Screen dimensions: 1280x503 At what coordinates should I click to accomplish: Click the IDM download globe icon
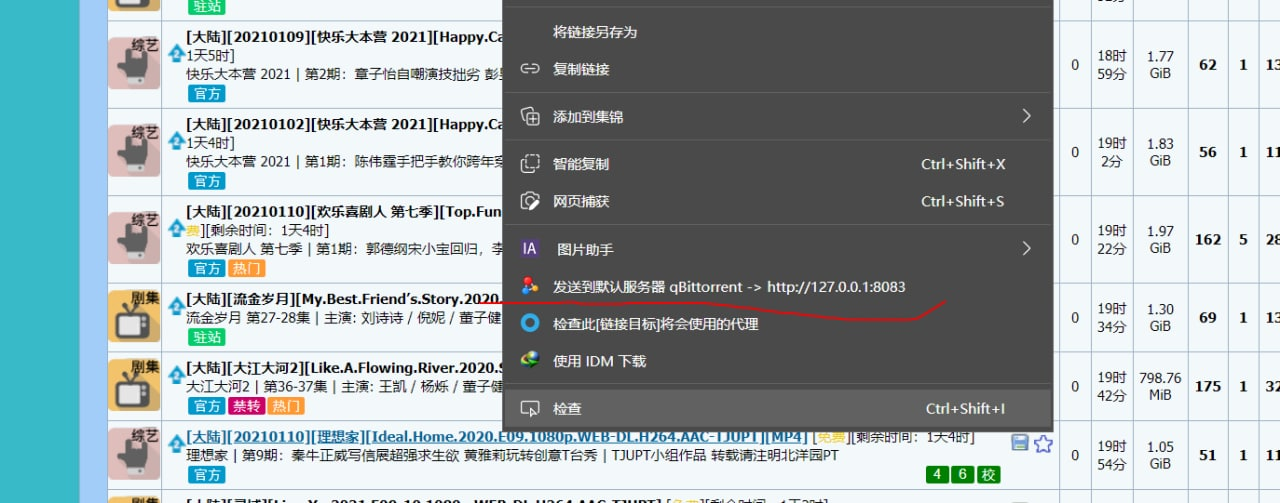(x=531, y=361)
